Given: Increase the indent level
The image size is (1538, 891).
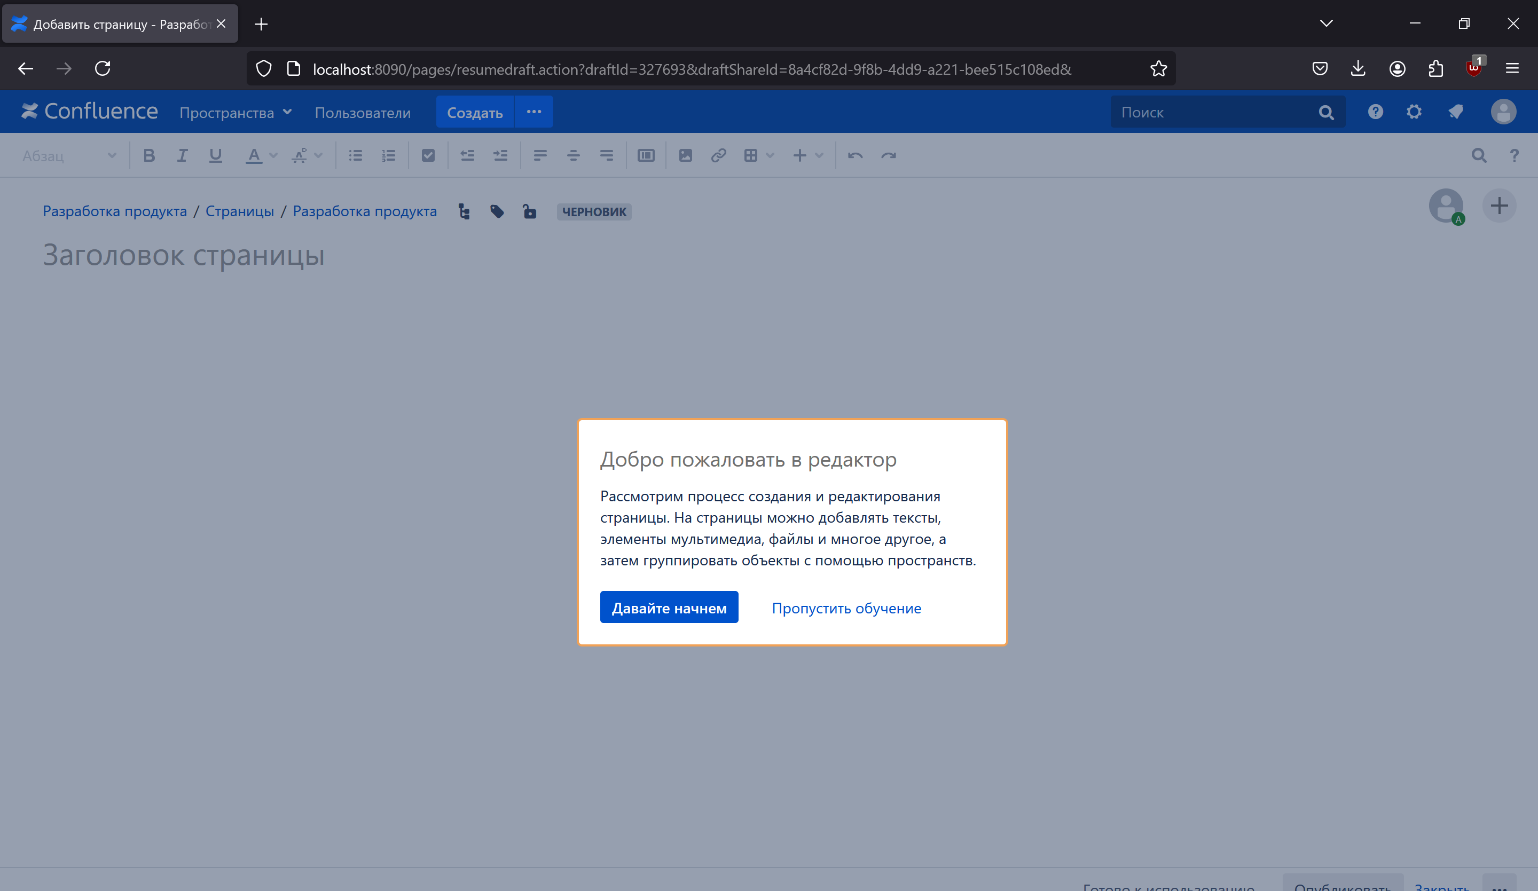Looking at the screenshot, I should coord(500,156).
